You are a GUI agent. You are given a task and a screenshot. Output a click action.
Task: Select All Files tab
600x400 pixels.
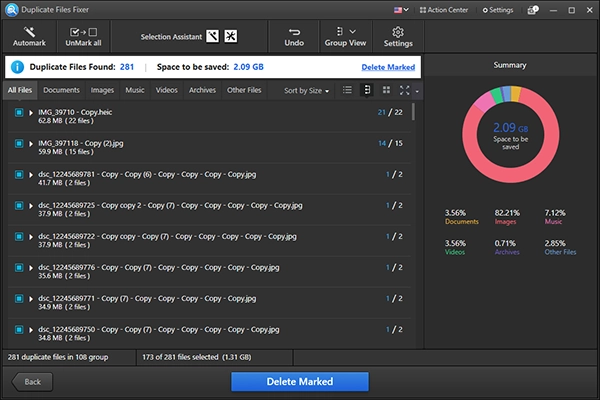(20, 90)
